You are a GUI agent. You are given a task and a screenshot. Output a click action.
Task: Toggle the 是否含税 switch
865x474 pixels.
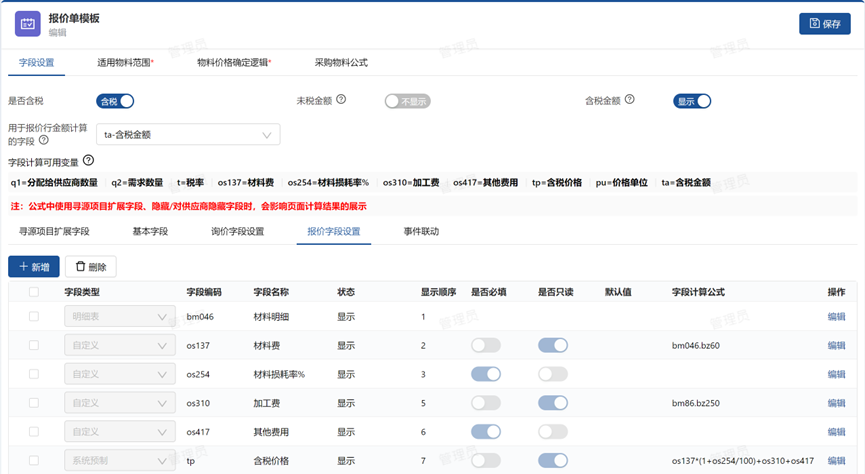pyautogui.click(x=115, y=102)
